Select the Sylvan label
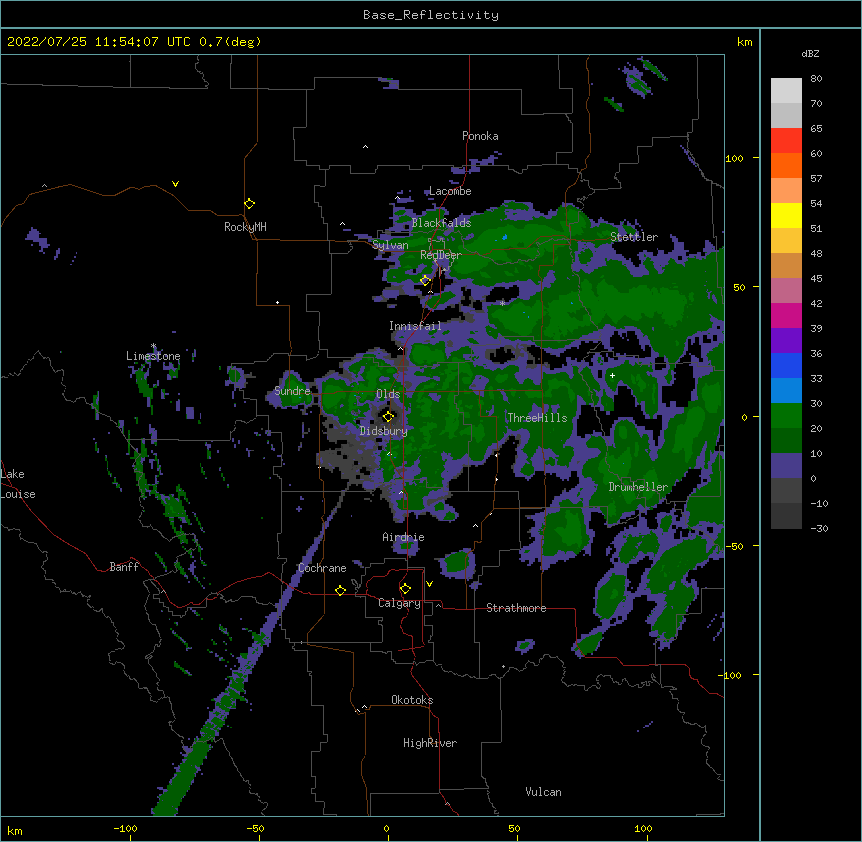The image size is (862, 842). pos(390,245)
